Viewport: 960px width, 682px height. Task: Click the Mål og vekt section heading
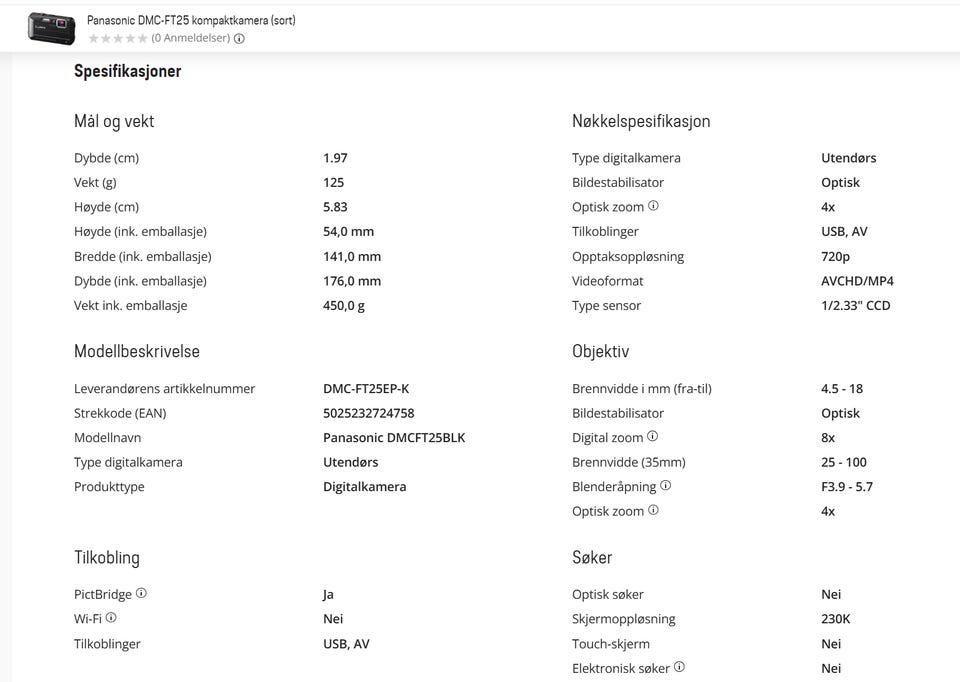click(114, 121)
